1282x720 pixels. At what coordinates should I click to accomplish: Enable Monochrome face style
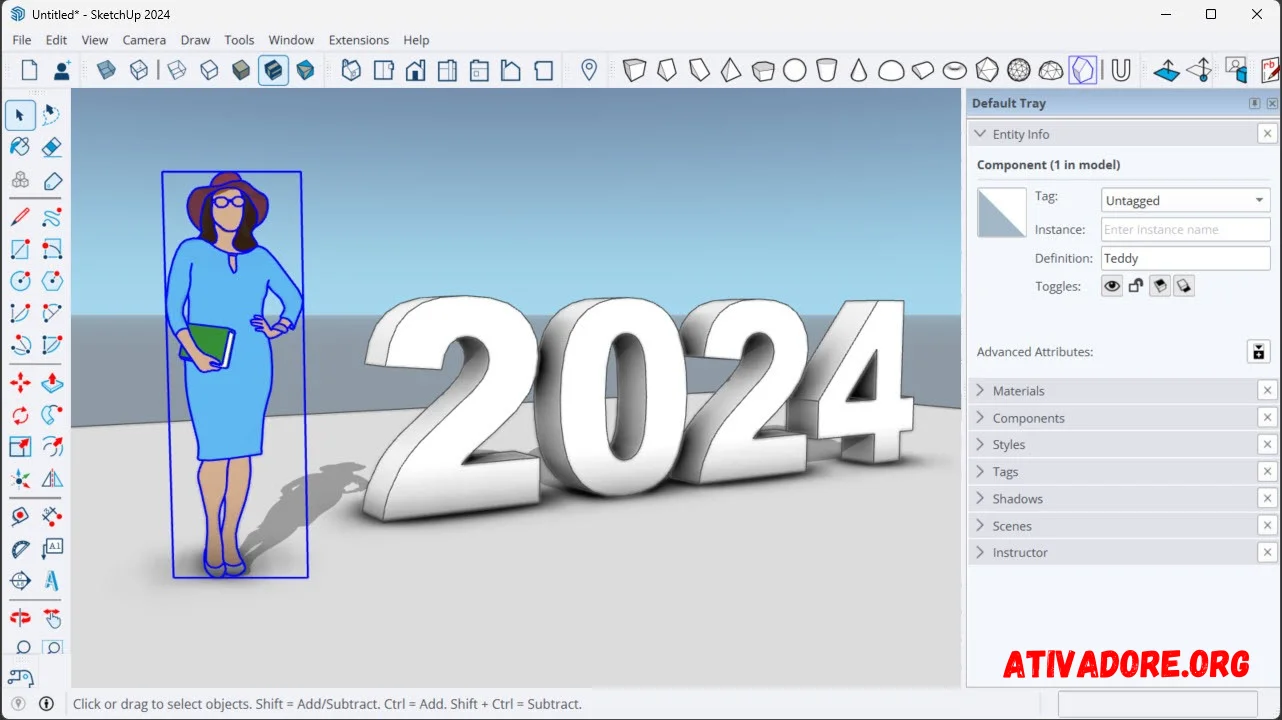point(305,70)
